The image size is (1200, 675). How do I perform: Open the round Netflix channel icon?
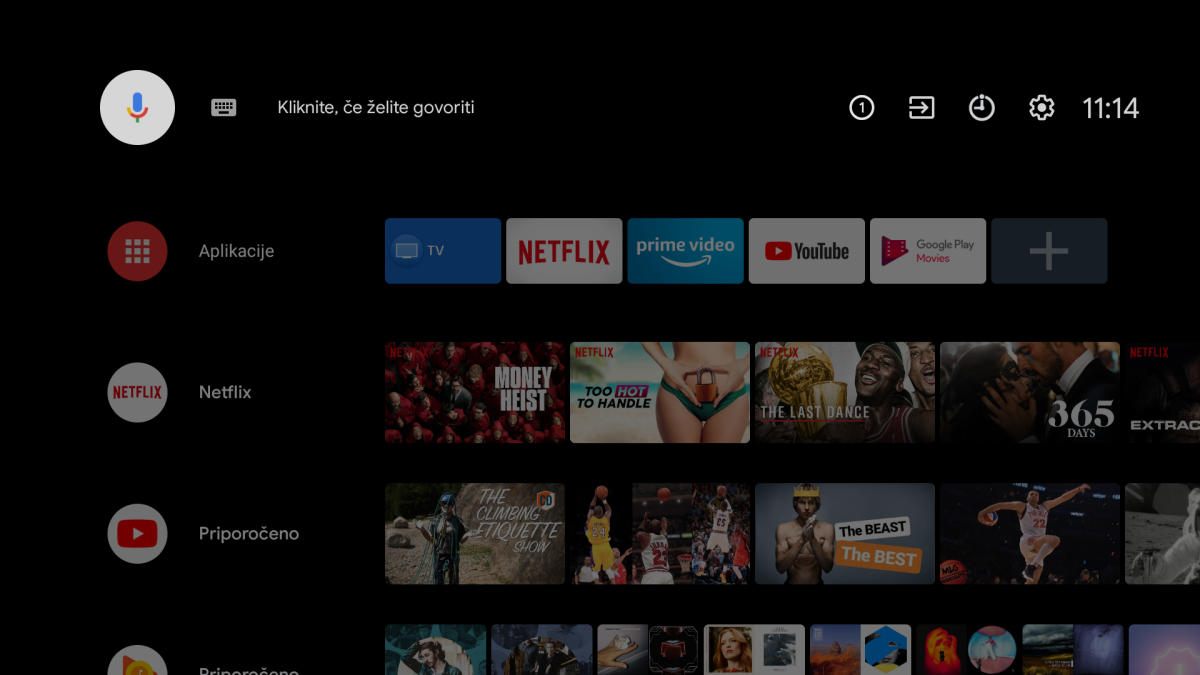(x=137, y=392)
